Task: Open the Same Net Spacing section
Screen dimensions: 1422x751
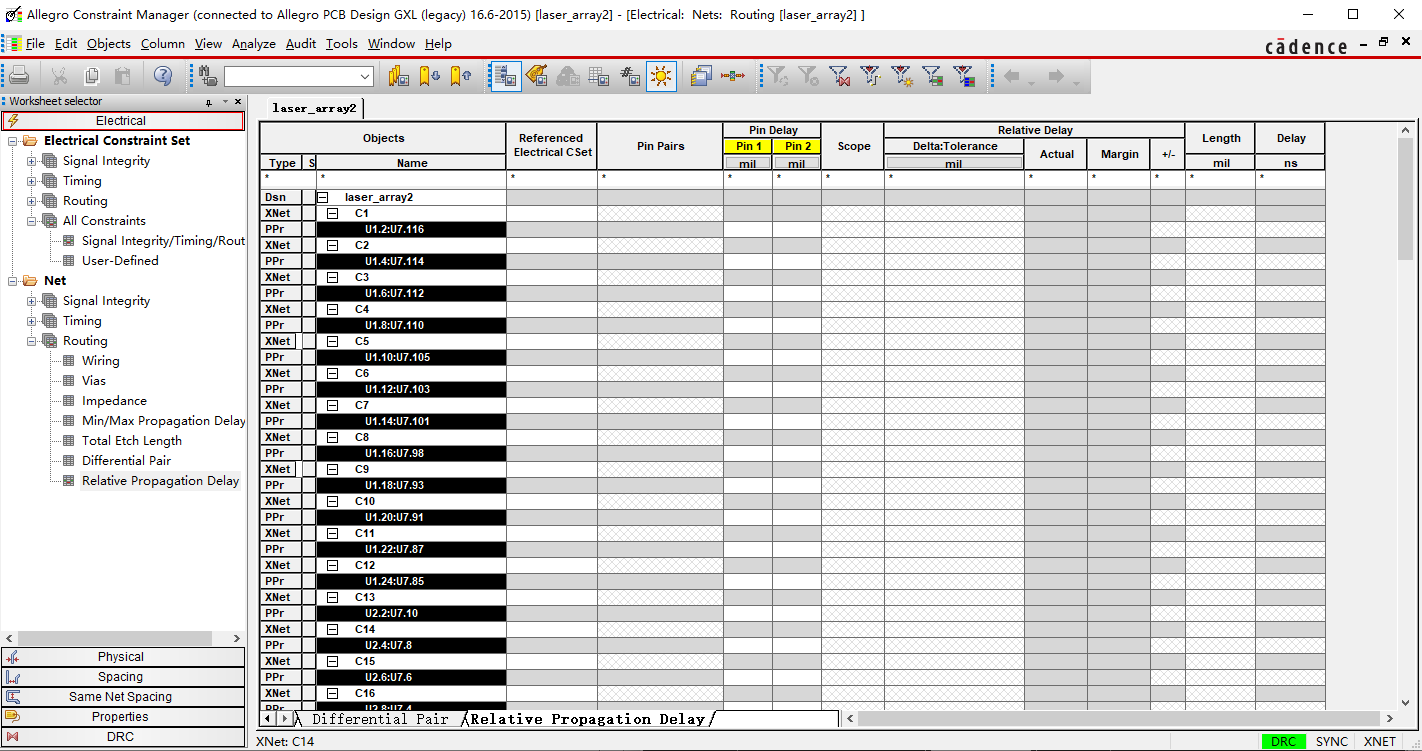Action: click(121, 697)
